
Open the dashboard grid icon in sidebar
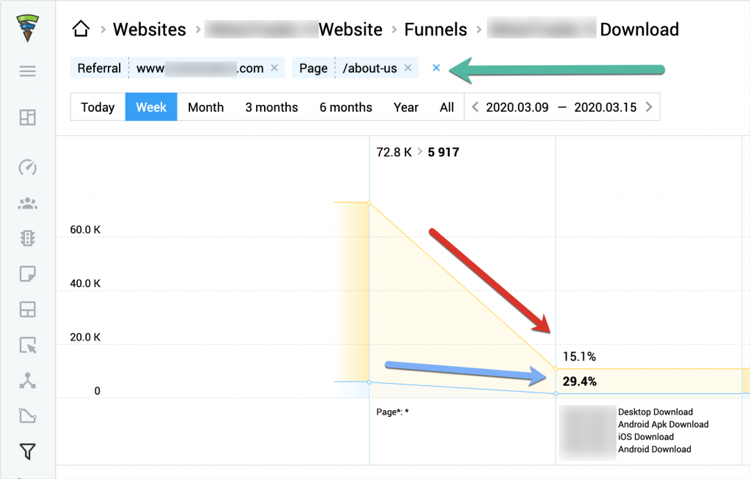(x=28, y=117)
